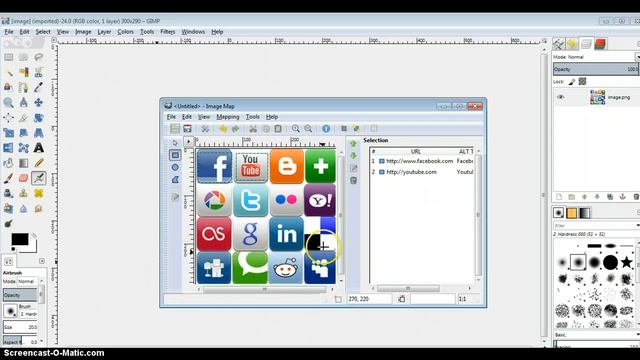Select the Zoom magnifier tool in toolbox
Screen dimensions: 640x360
pos(9,102)
